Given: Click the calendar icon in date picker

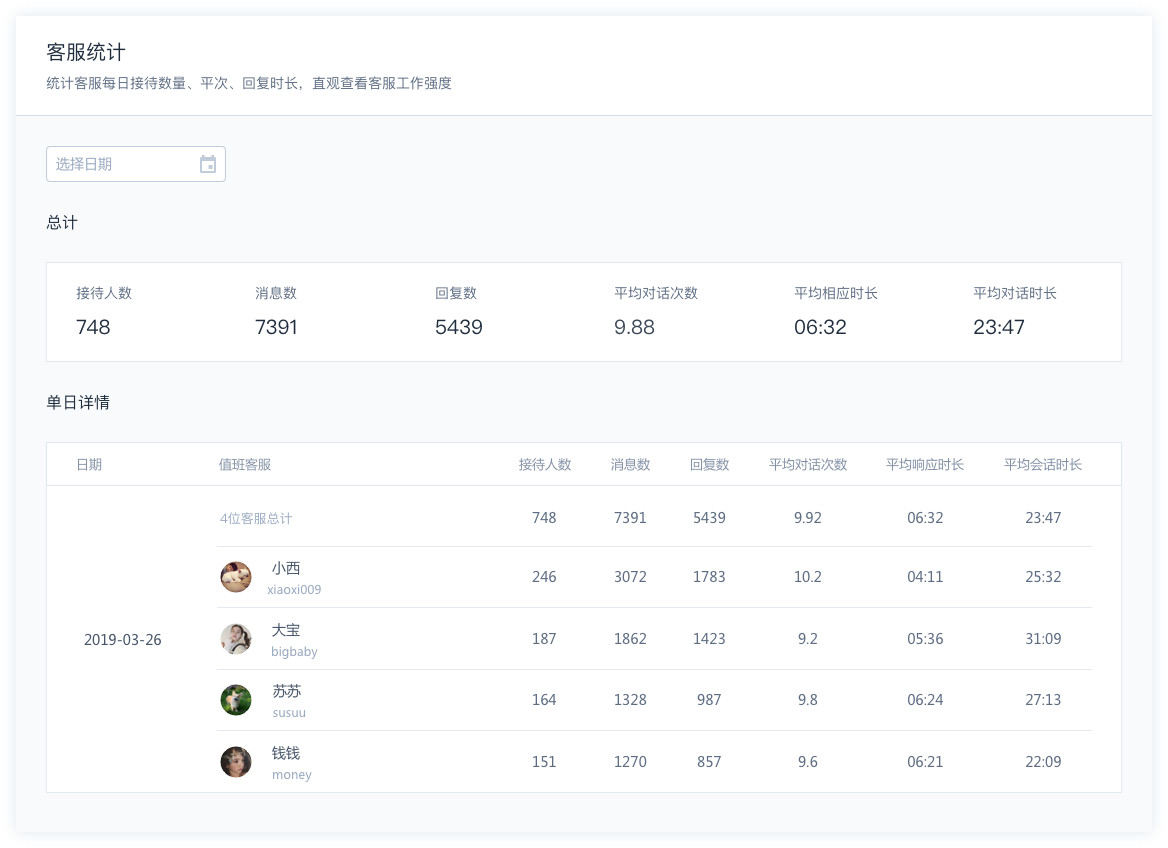Looking at the screenshot, I should pyautogui.click(x=208, y=165).
